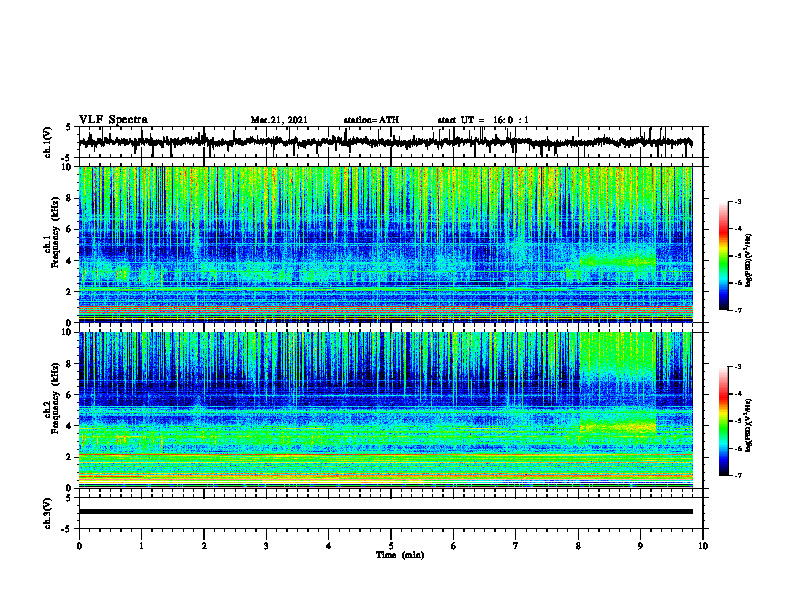Viewport: 792px width, 612px height.
Task: Click the time axis tick label '1'
Action: [x=141, y=546]
